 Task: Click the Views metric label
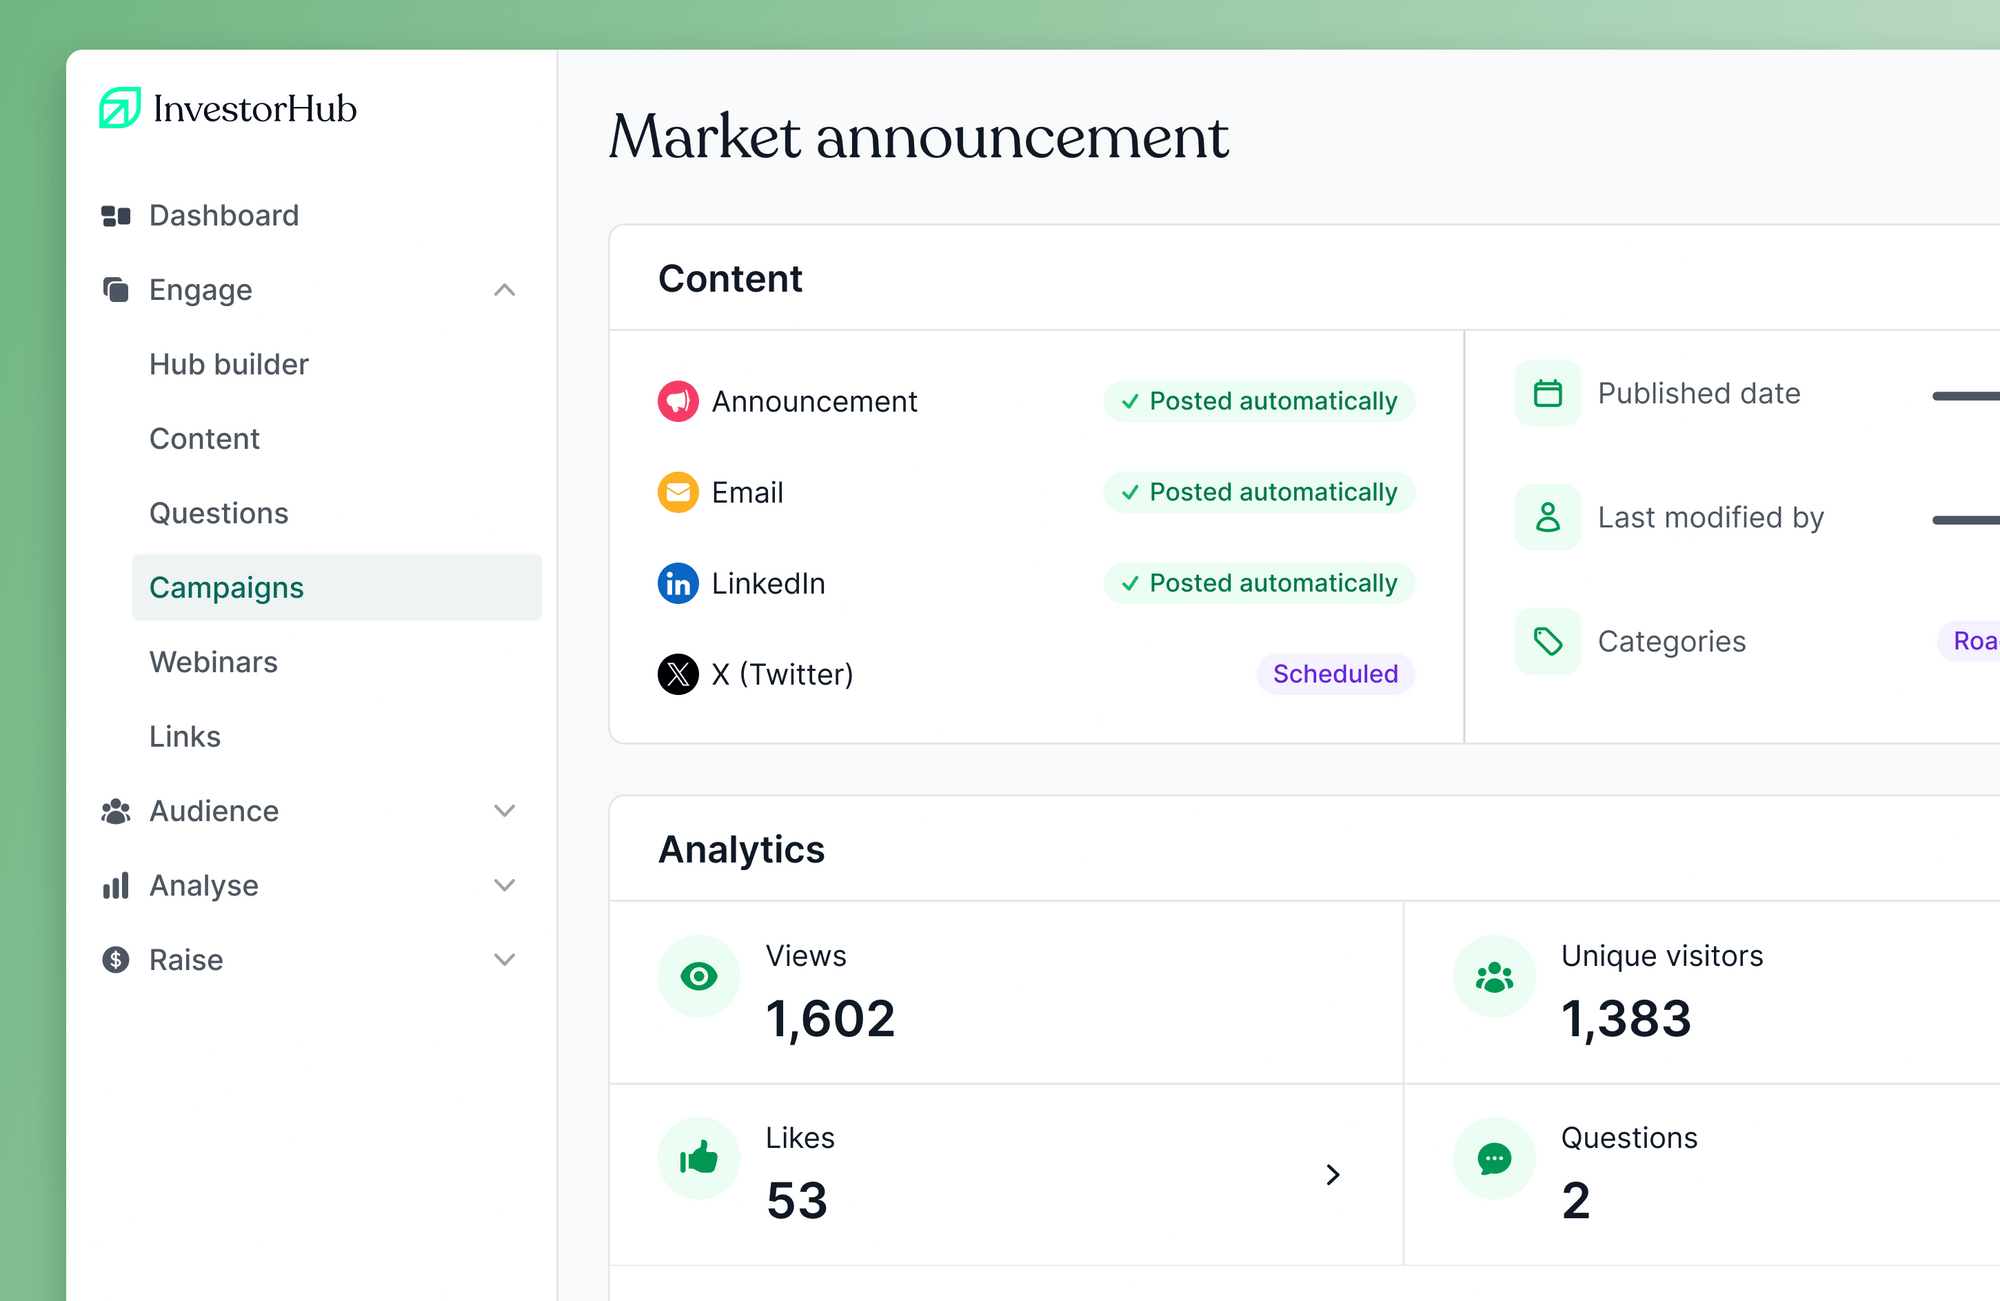tap(806, 956)
